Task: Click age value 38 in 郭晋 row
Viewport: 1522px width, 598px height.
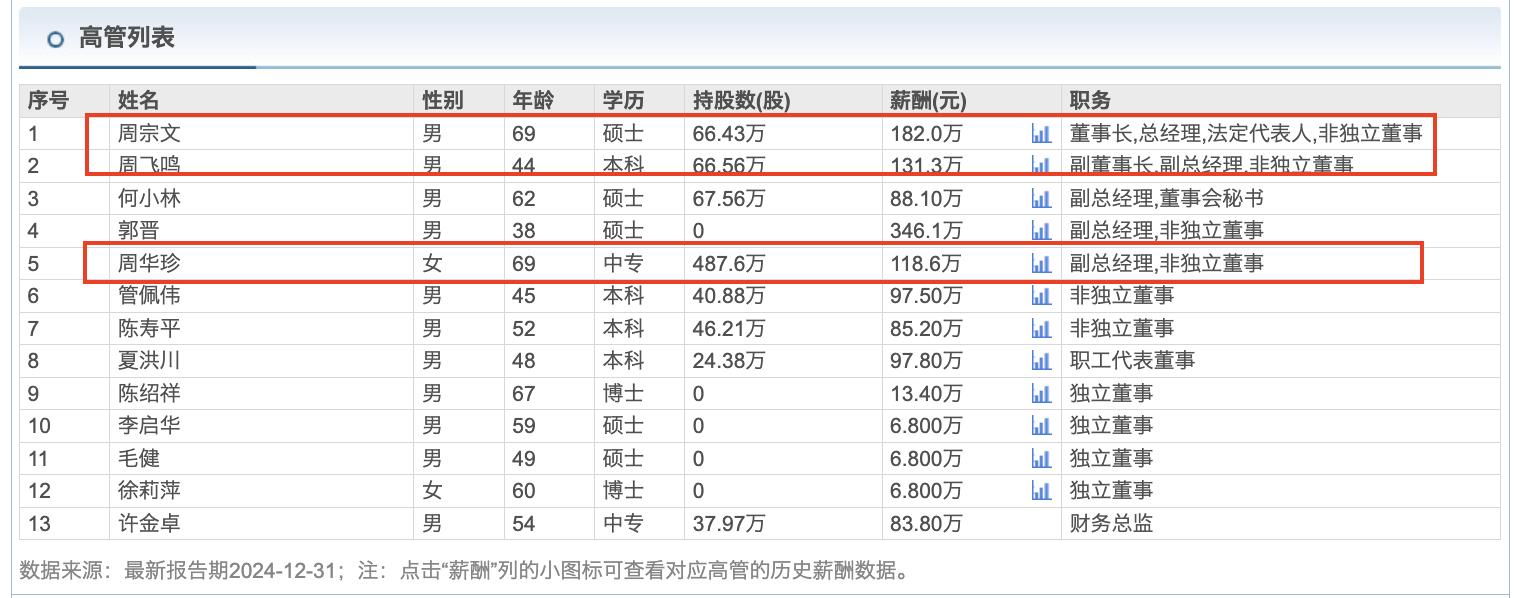Action: pyautogui.click(x=524, y=231)
